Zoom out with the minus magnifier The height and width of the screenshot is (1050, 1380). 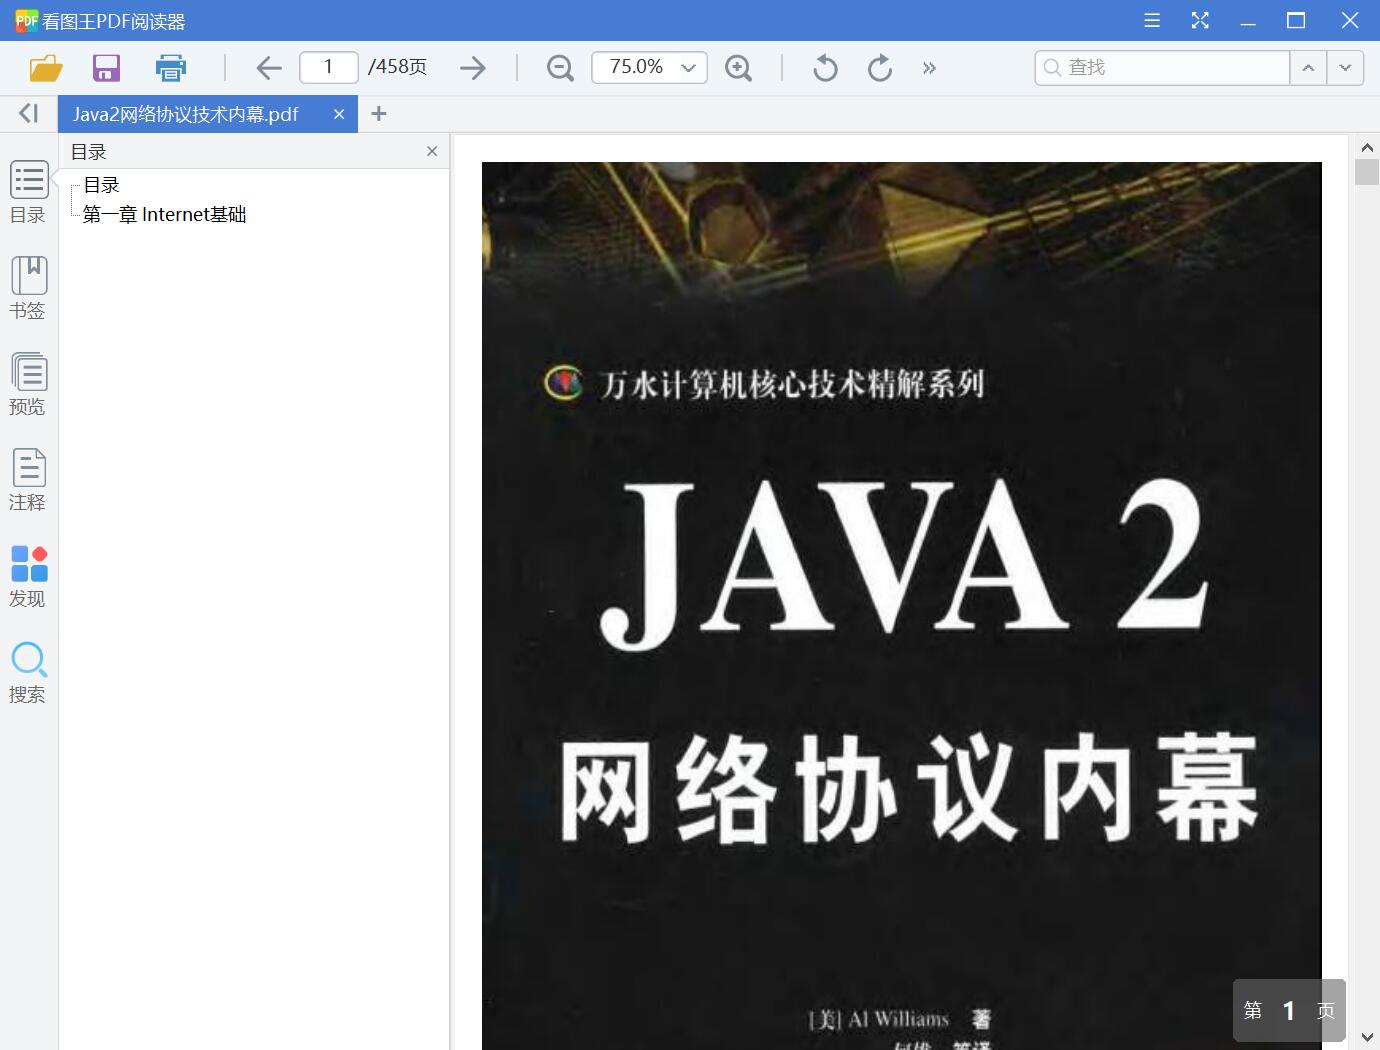(x=561, y=68)
